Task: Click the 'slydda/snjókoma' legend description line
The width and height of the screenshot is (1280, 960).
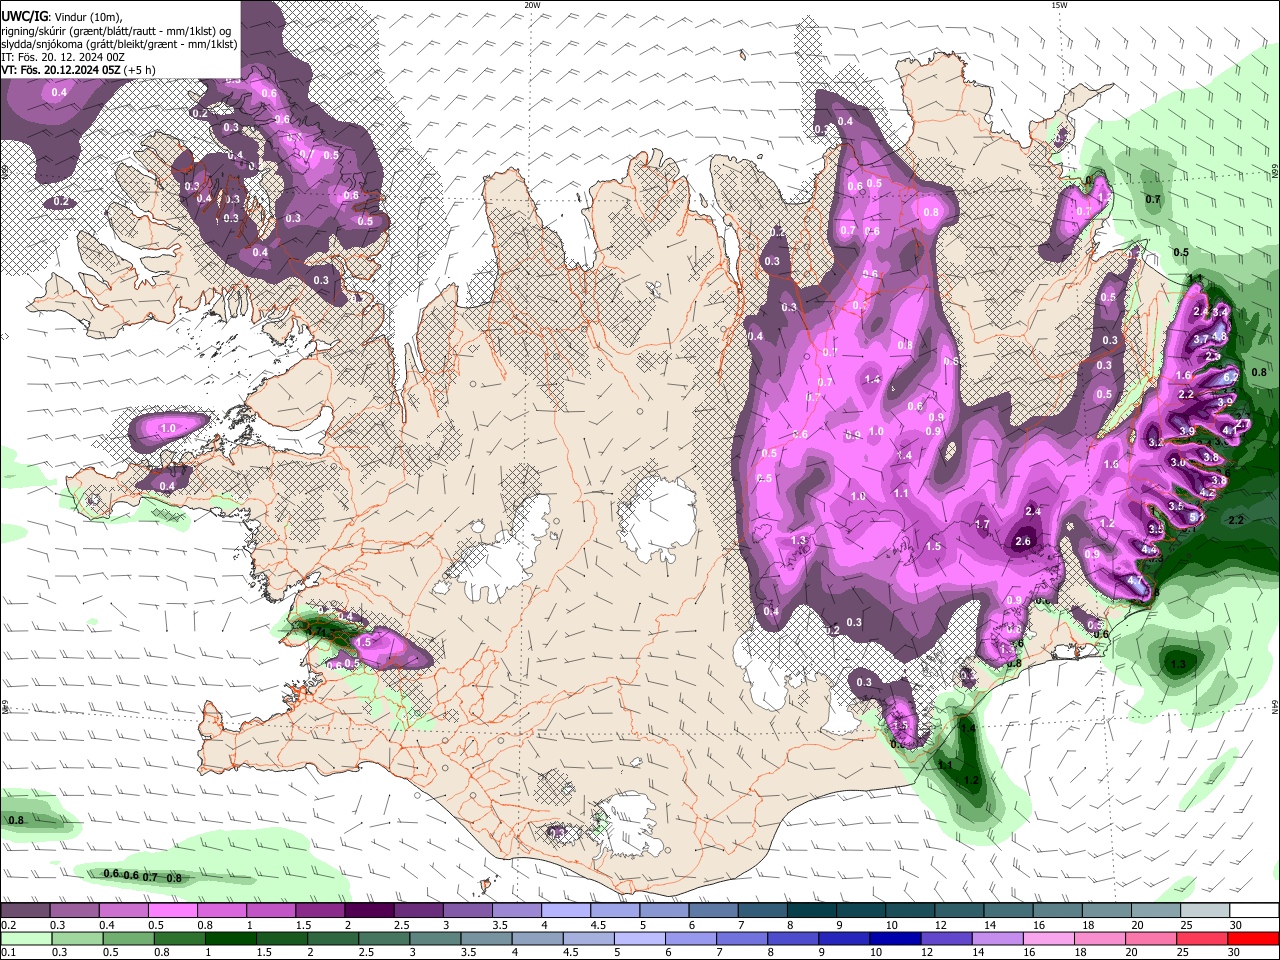Action: (119, 44)
